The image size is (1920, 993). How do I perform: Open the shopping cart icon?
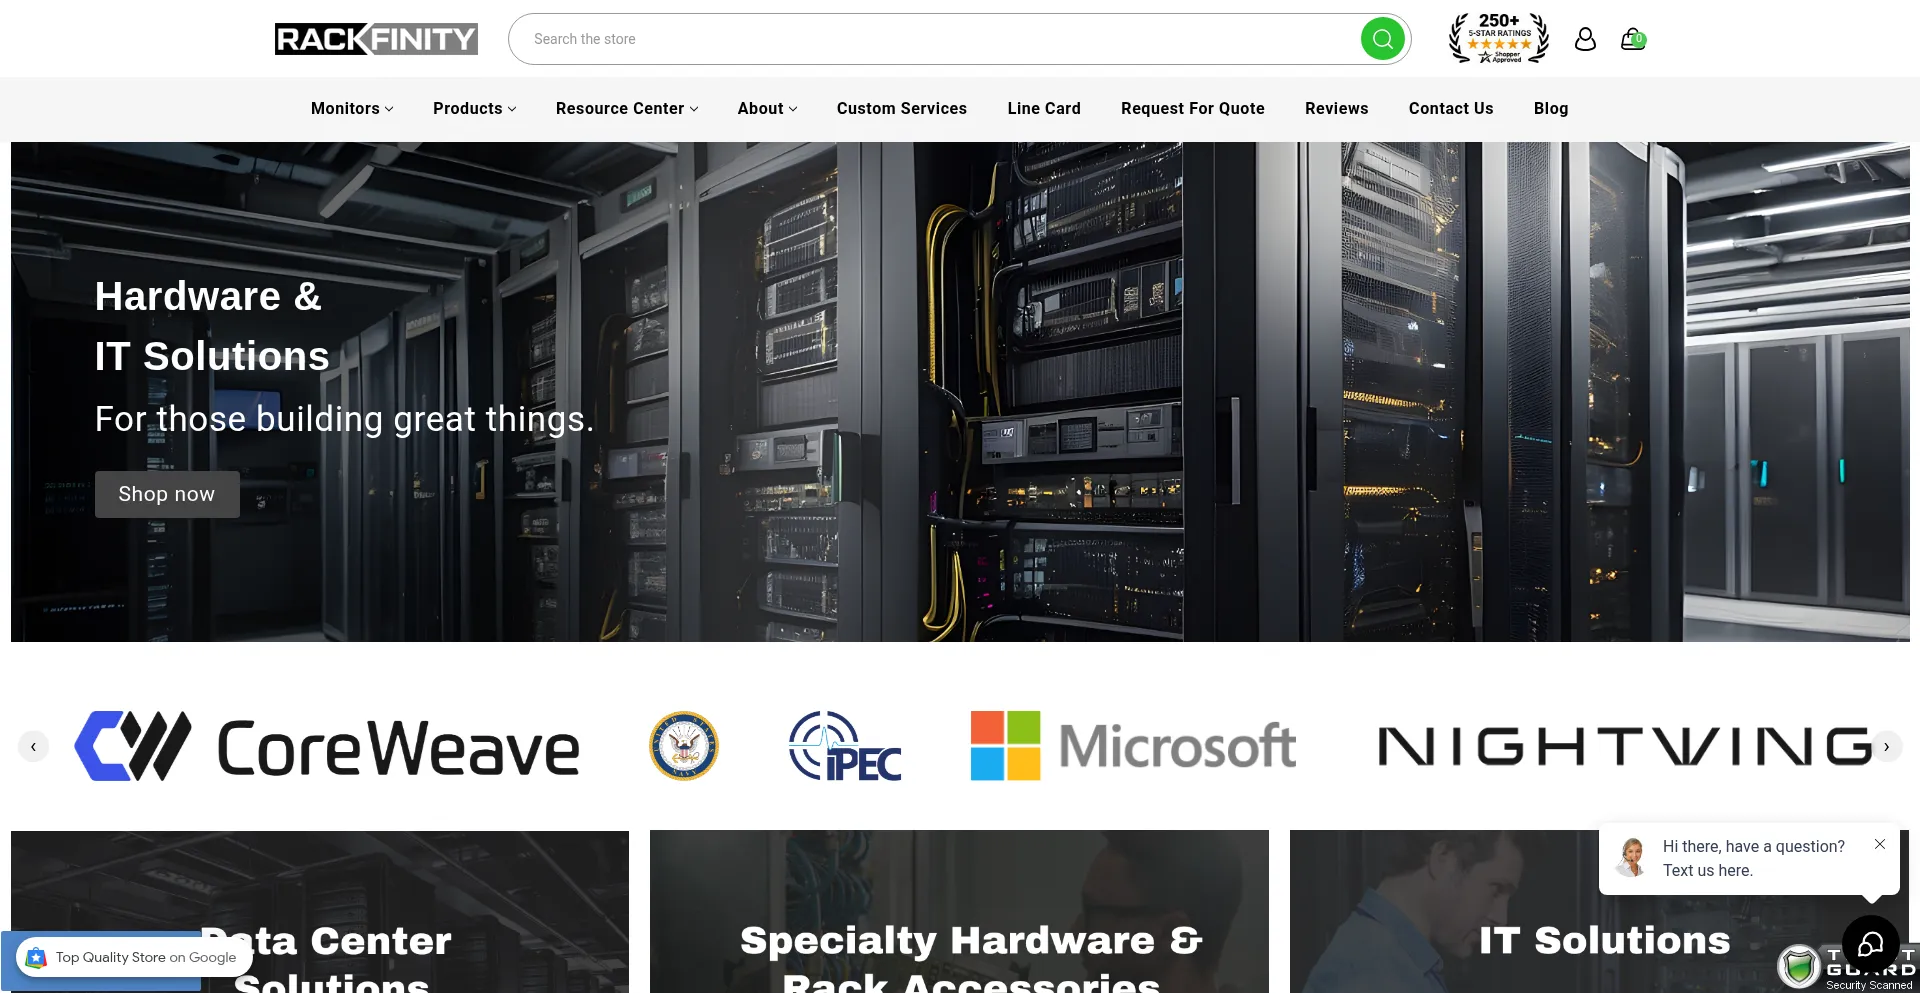point(1632,39)
